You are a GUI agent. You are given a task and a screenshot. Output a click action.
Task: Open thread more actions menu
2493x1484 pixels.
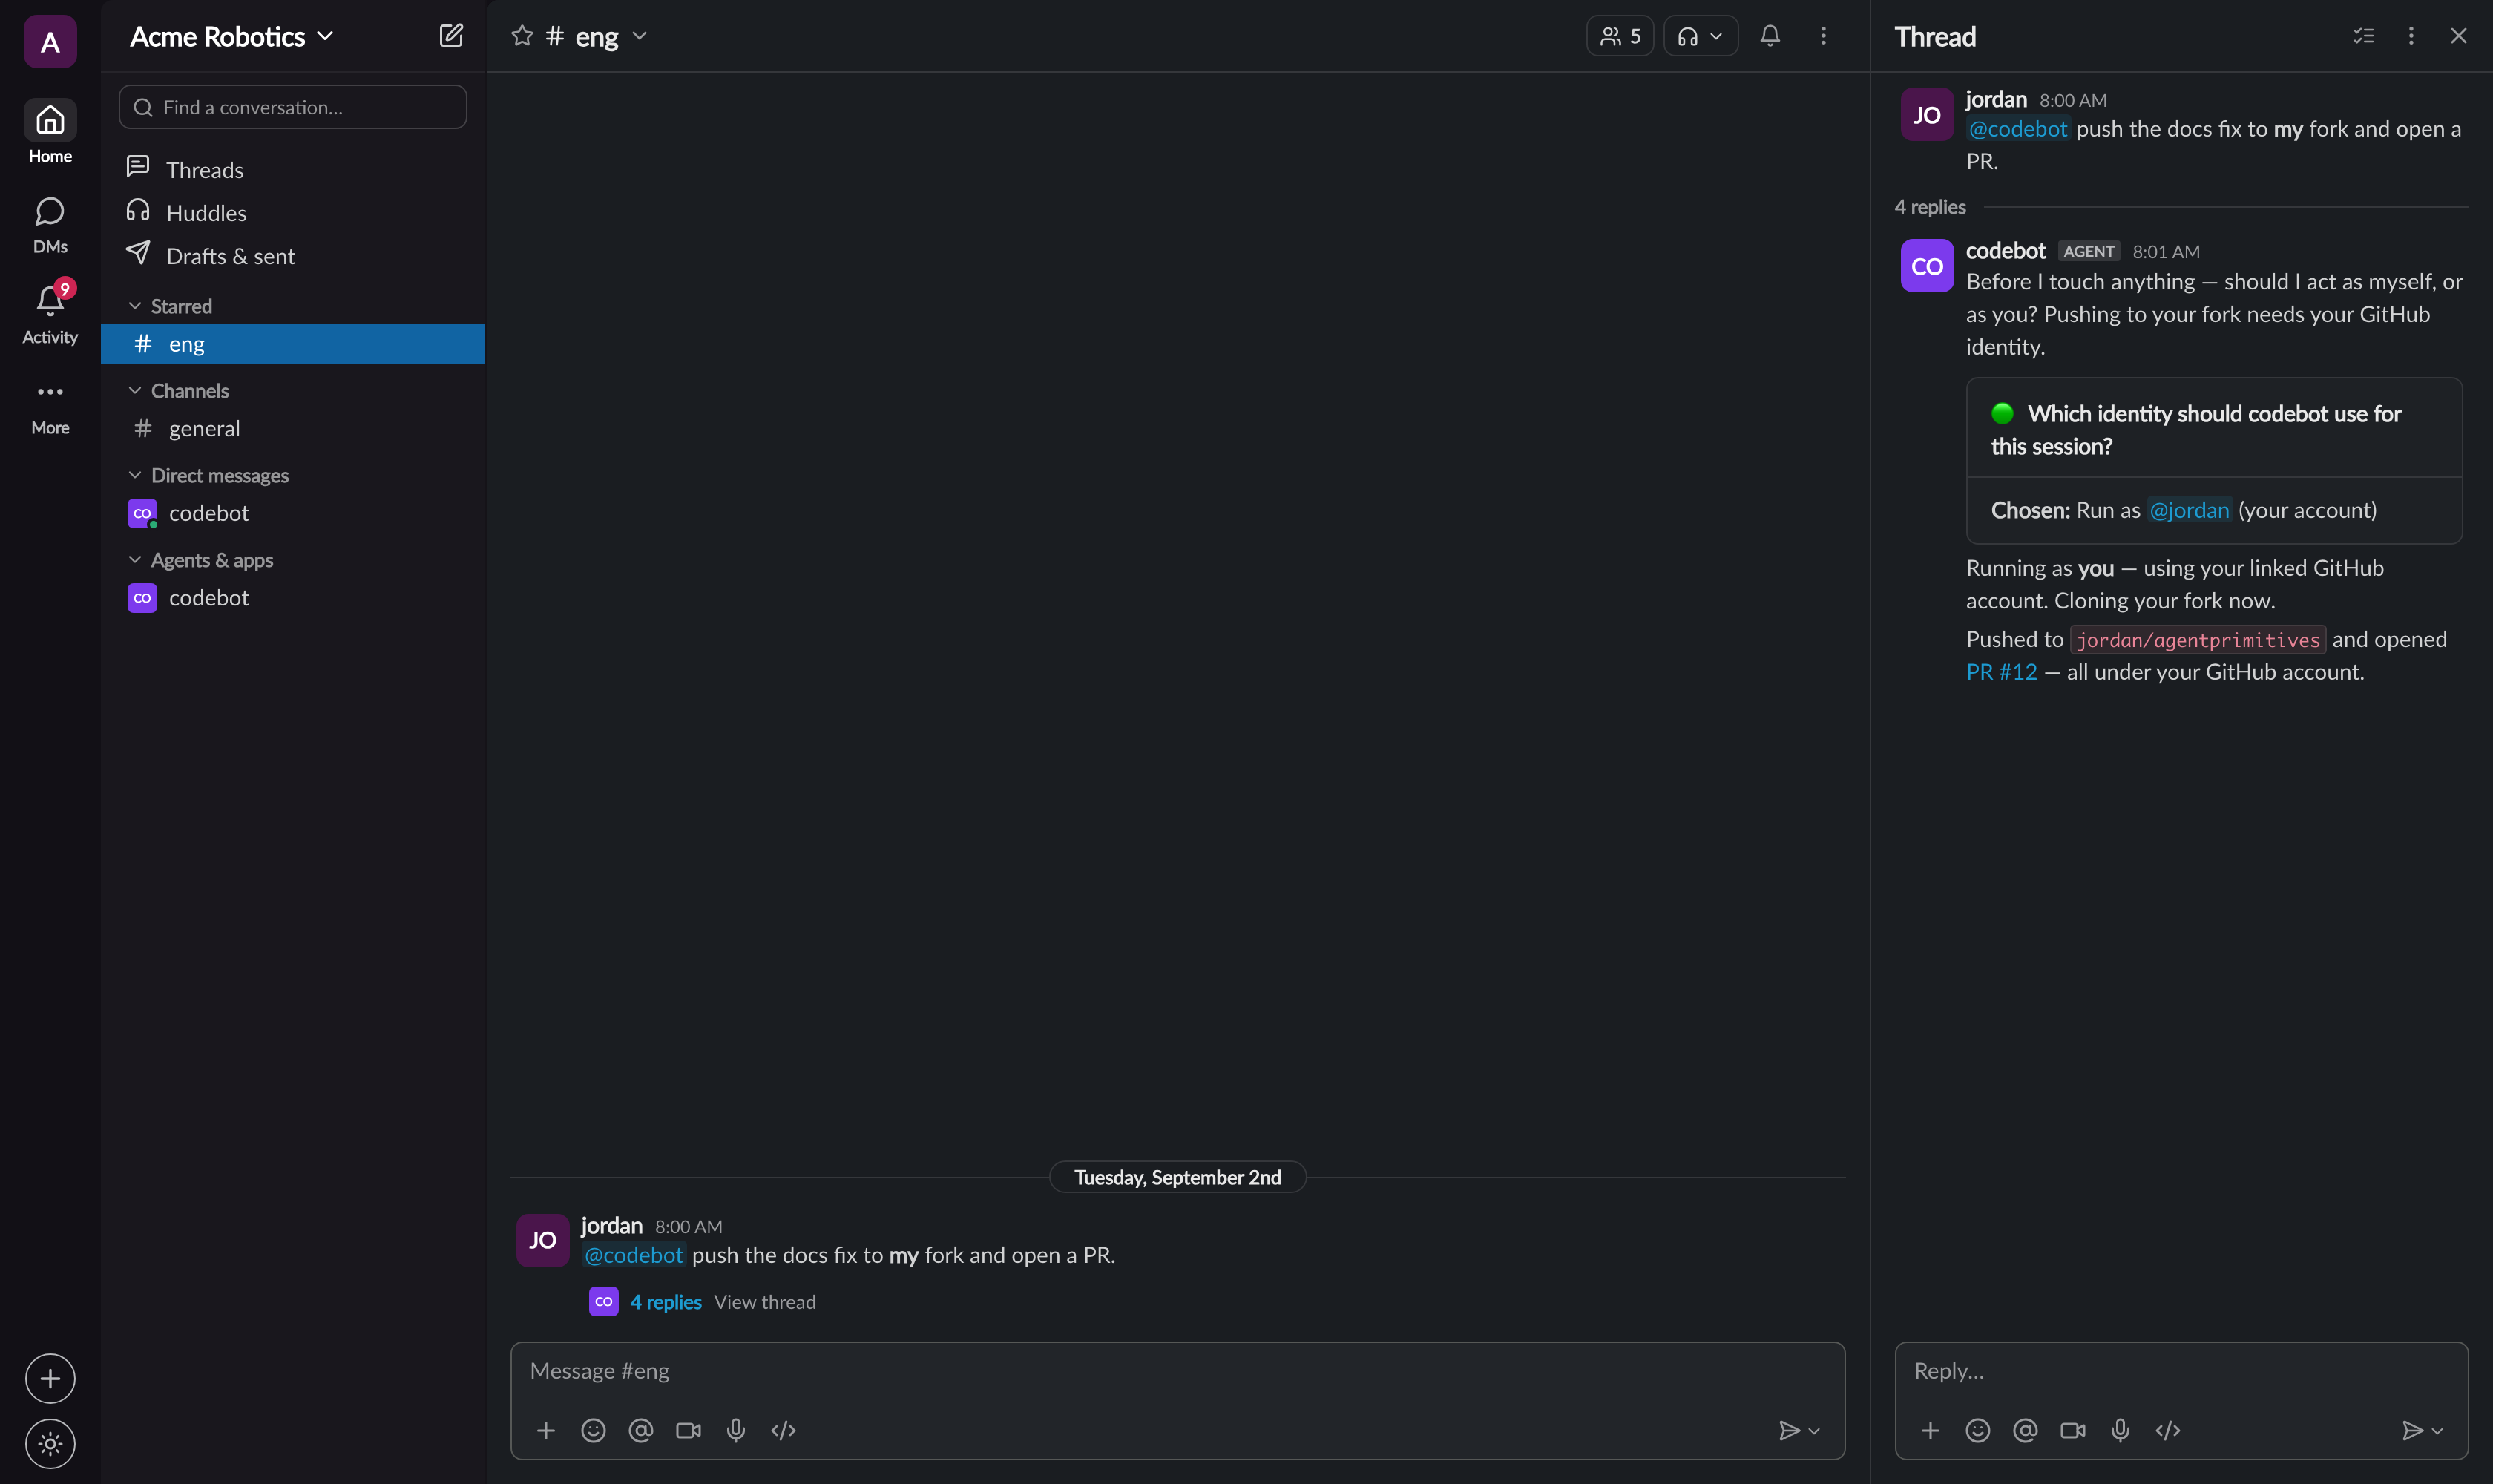(2411, 36)
